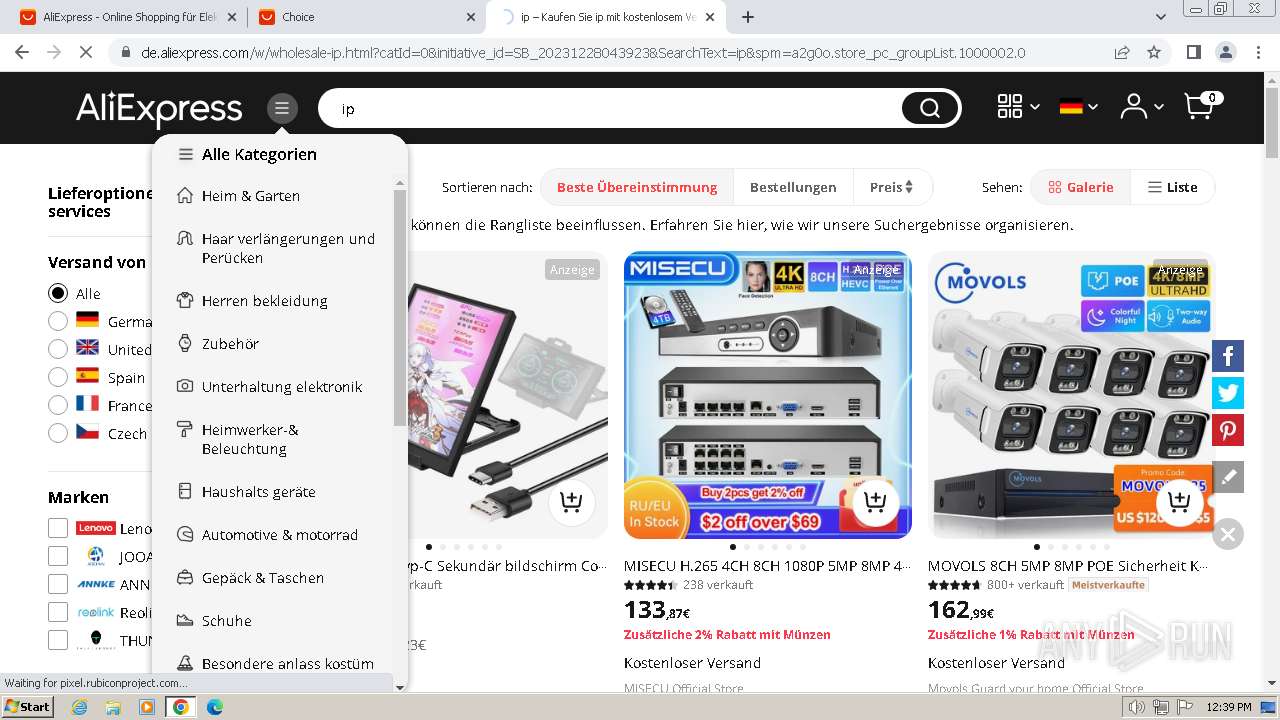Click the shirt icon for Herren bekleidung
This screenshot has height=720, width=1280.
[x=184, y=300]
